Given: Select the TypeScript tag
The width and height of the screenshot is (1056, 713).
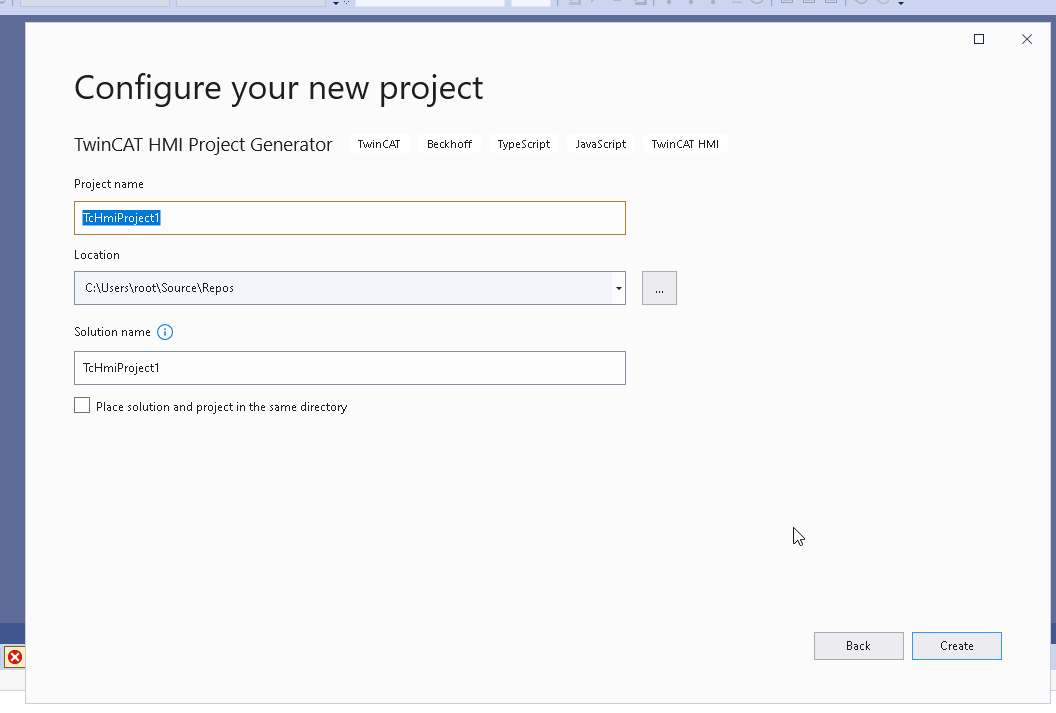Looking at the screenshot, I should [x=523, y=144].
